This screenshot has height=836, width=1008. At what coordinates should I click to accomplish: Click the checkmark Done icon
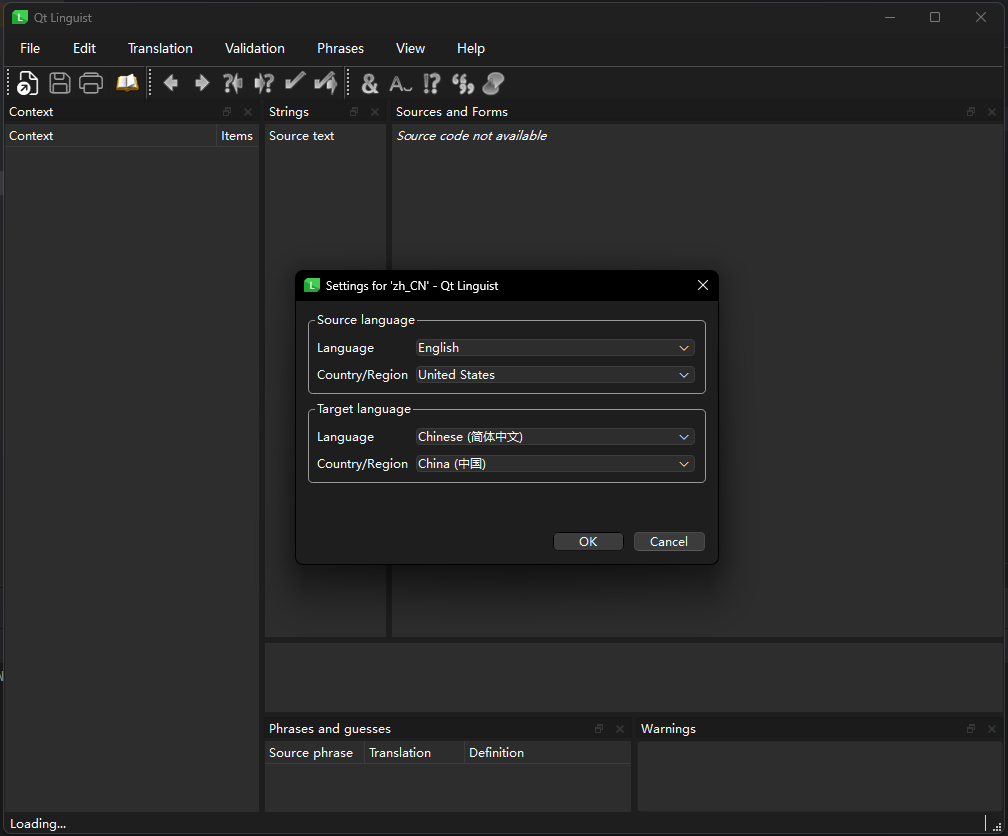295,83
